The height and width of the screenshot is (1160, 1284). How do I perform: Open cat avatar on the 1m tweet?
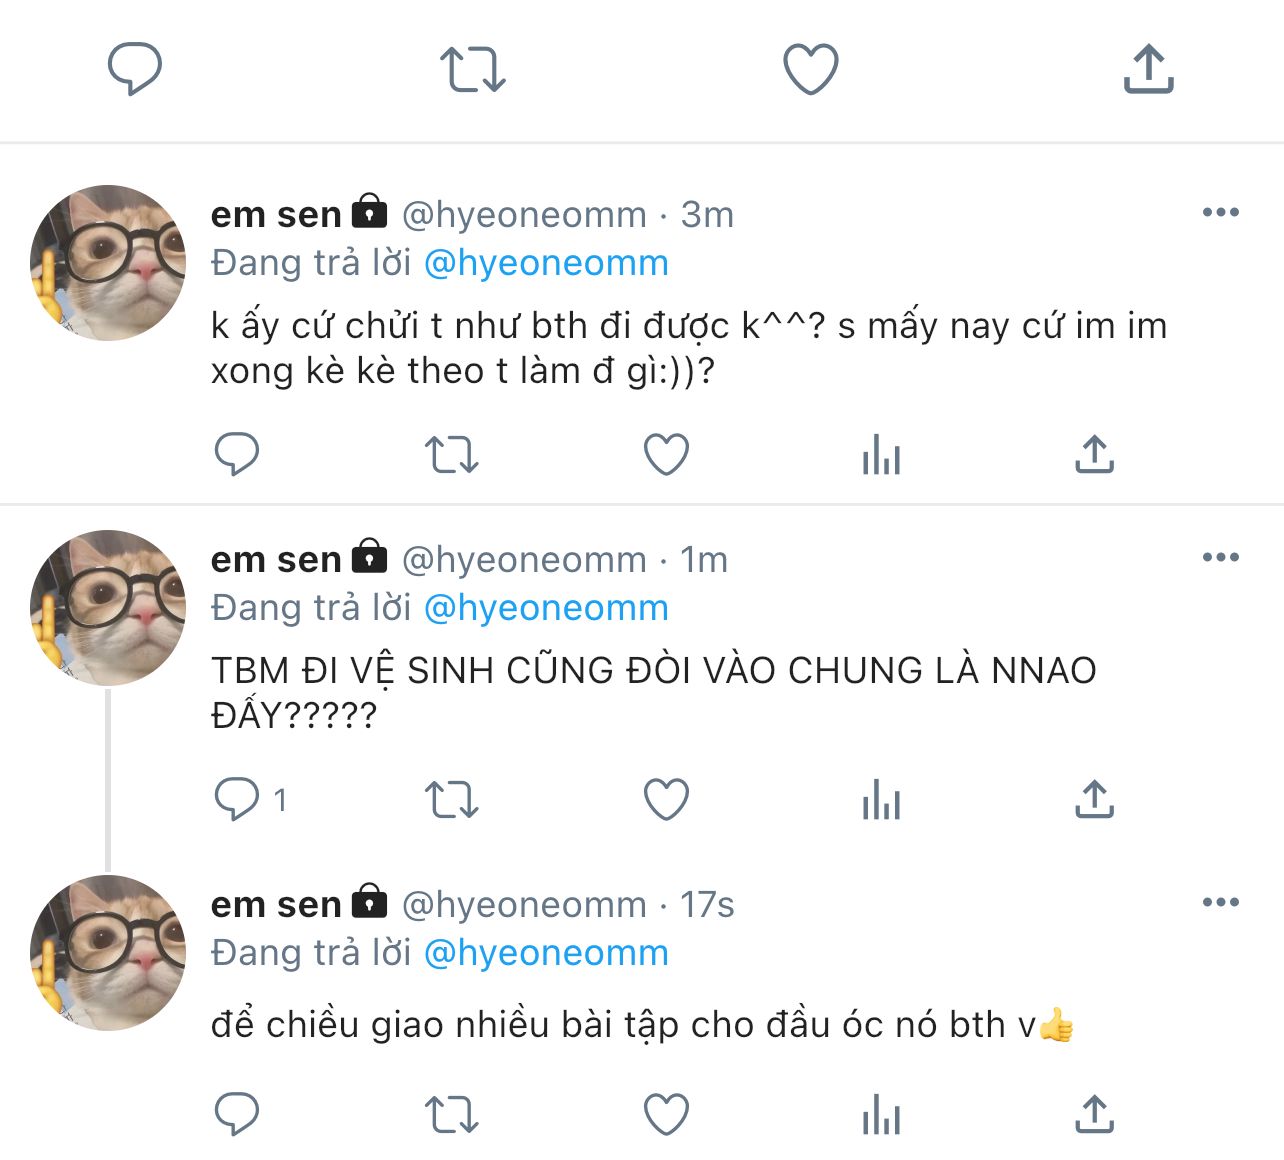coord(108,607)
